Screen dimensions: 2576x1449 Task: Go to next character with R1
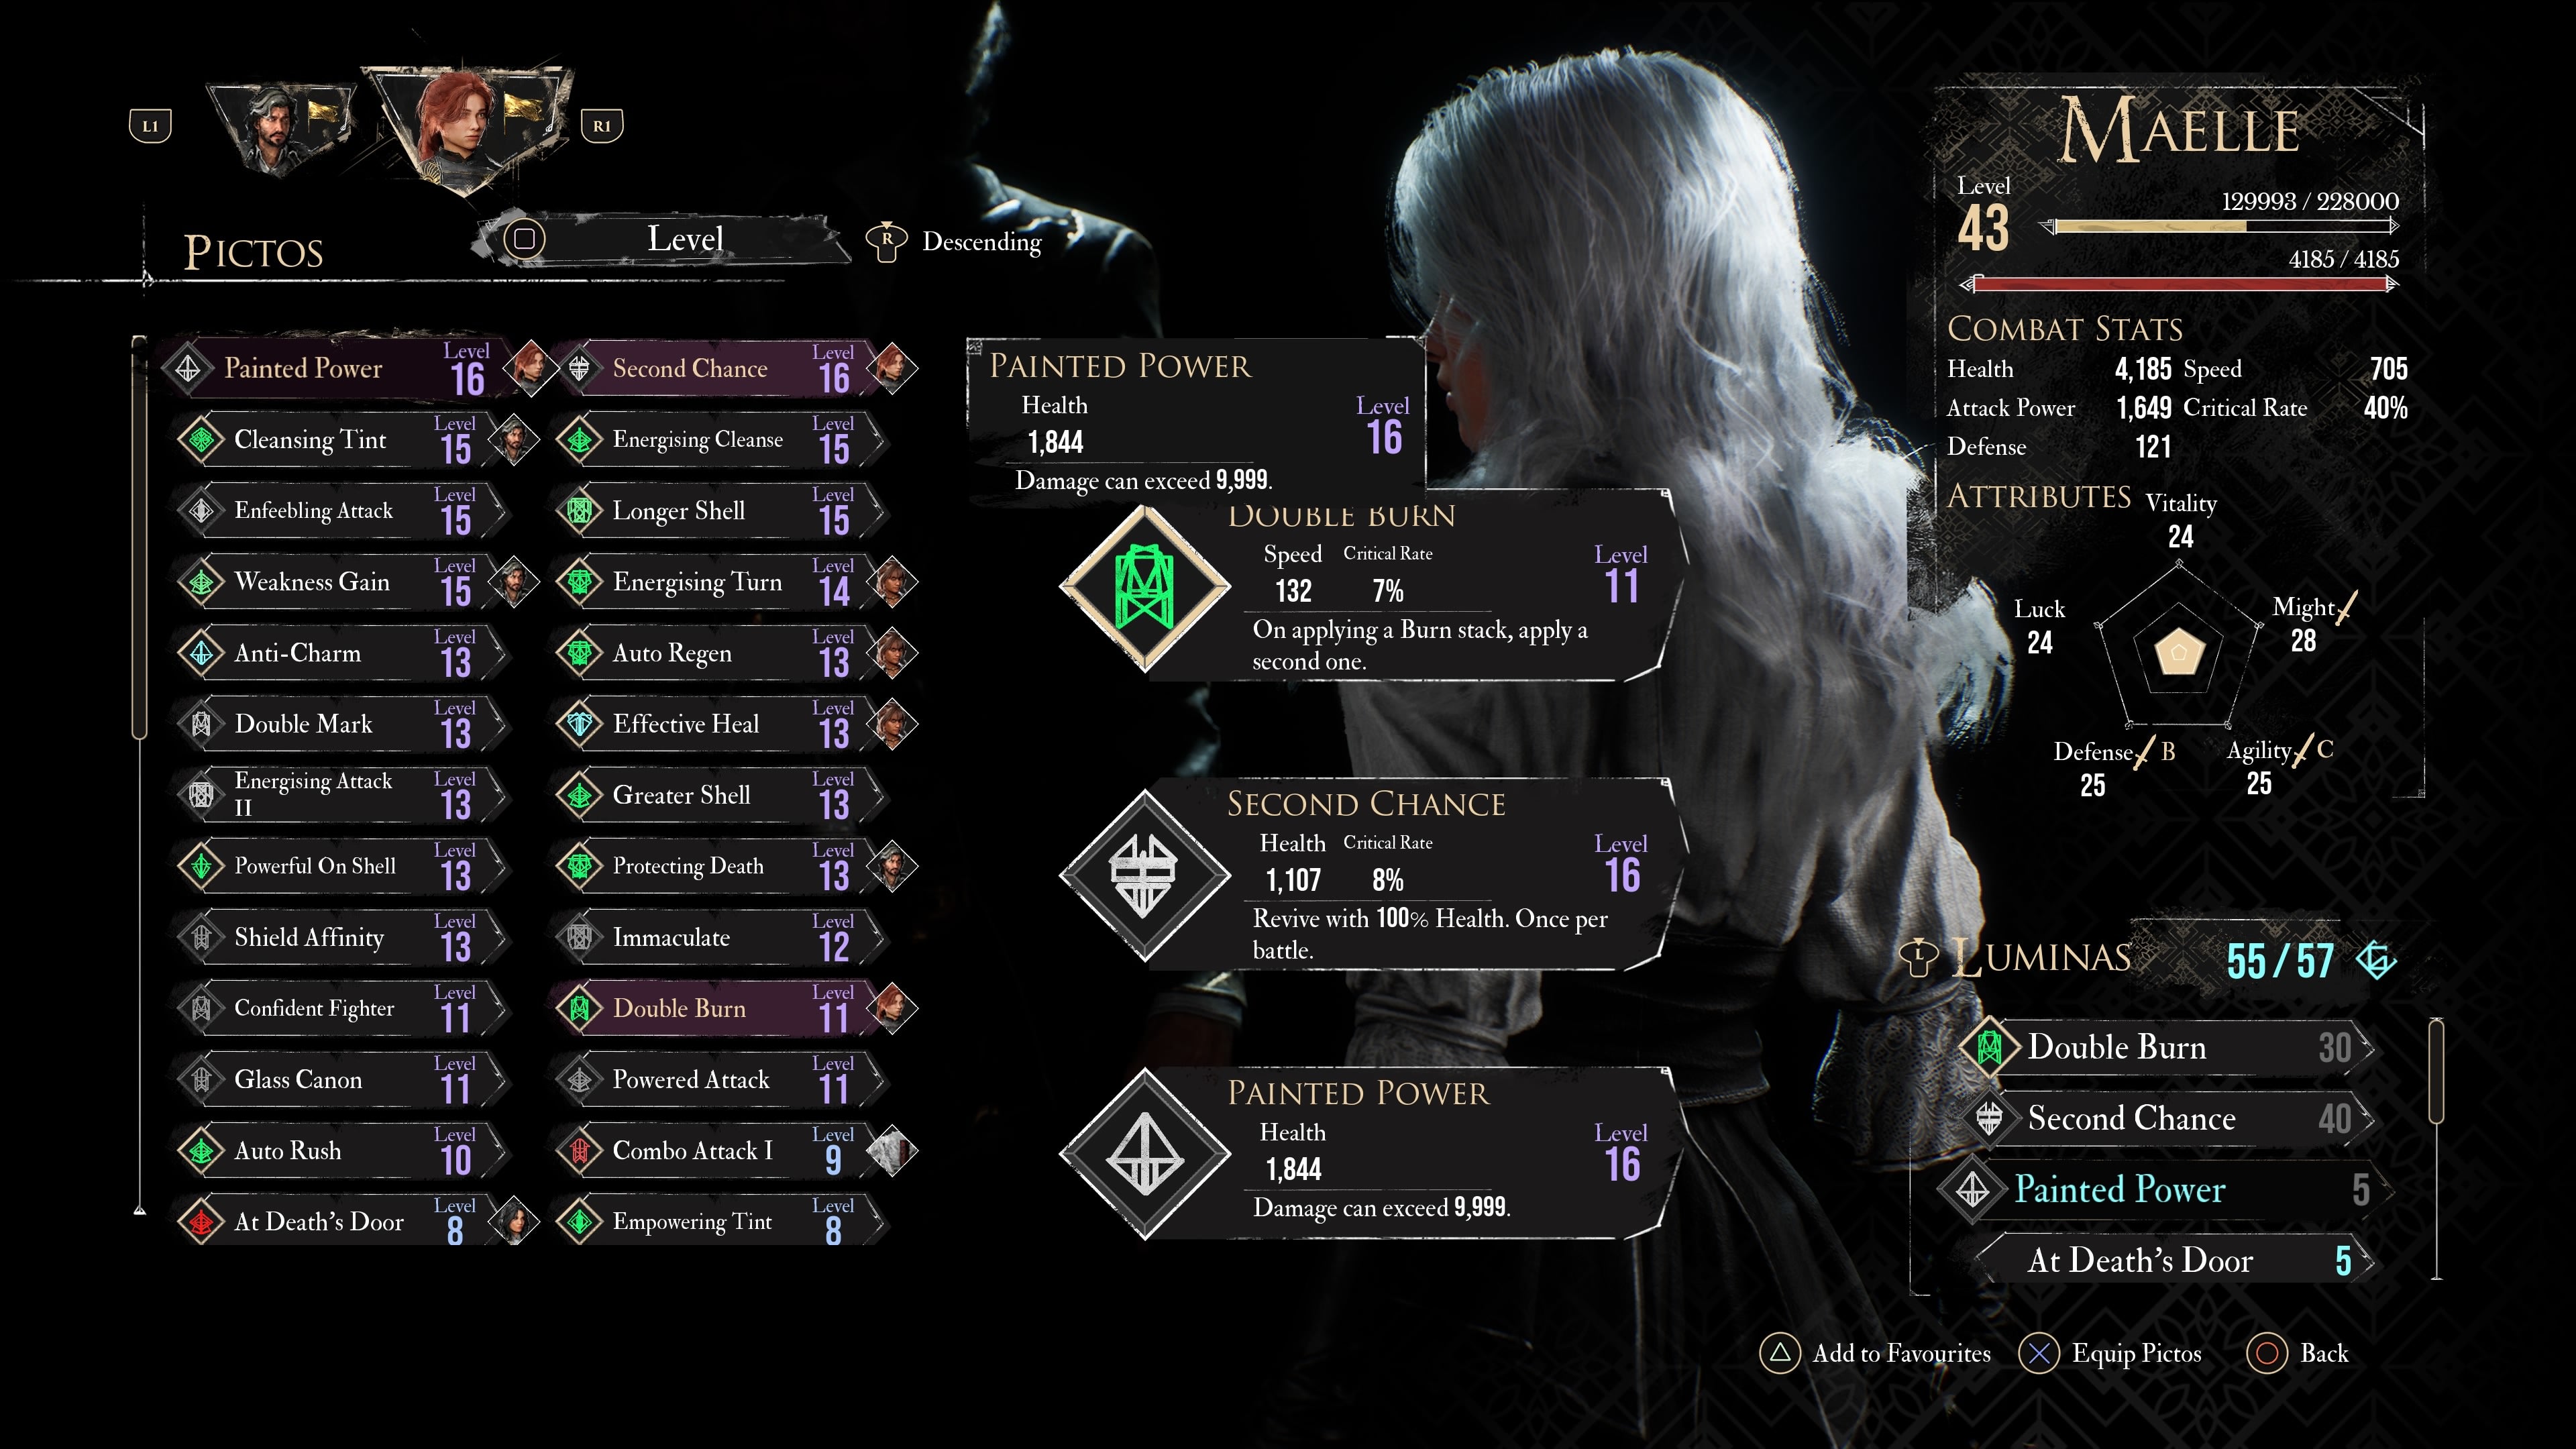point(601,126)
